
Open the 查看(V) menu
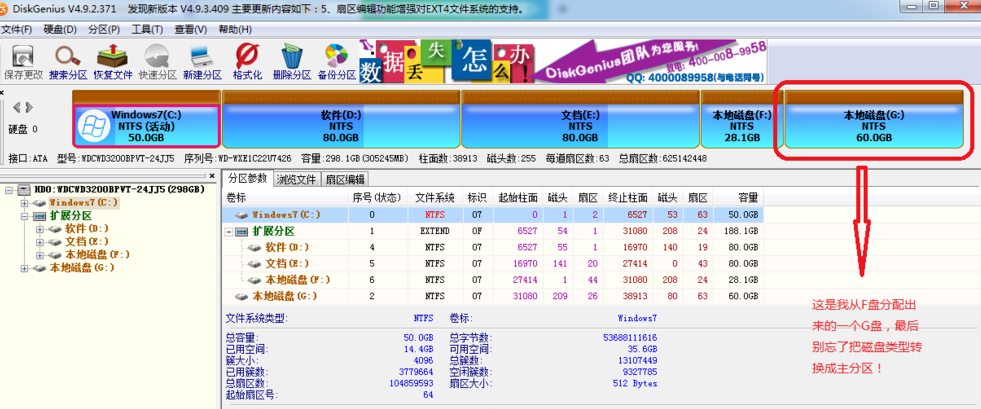click(191, 29)
